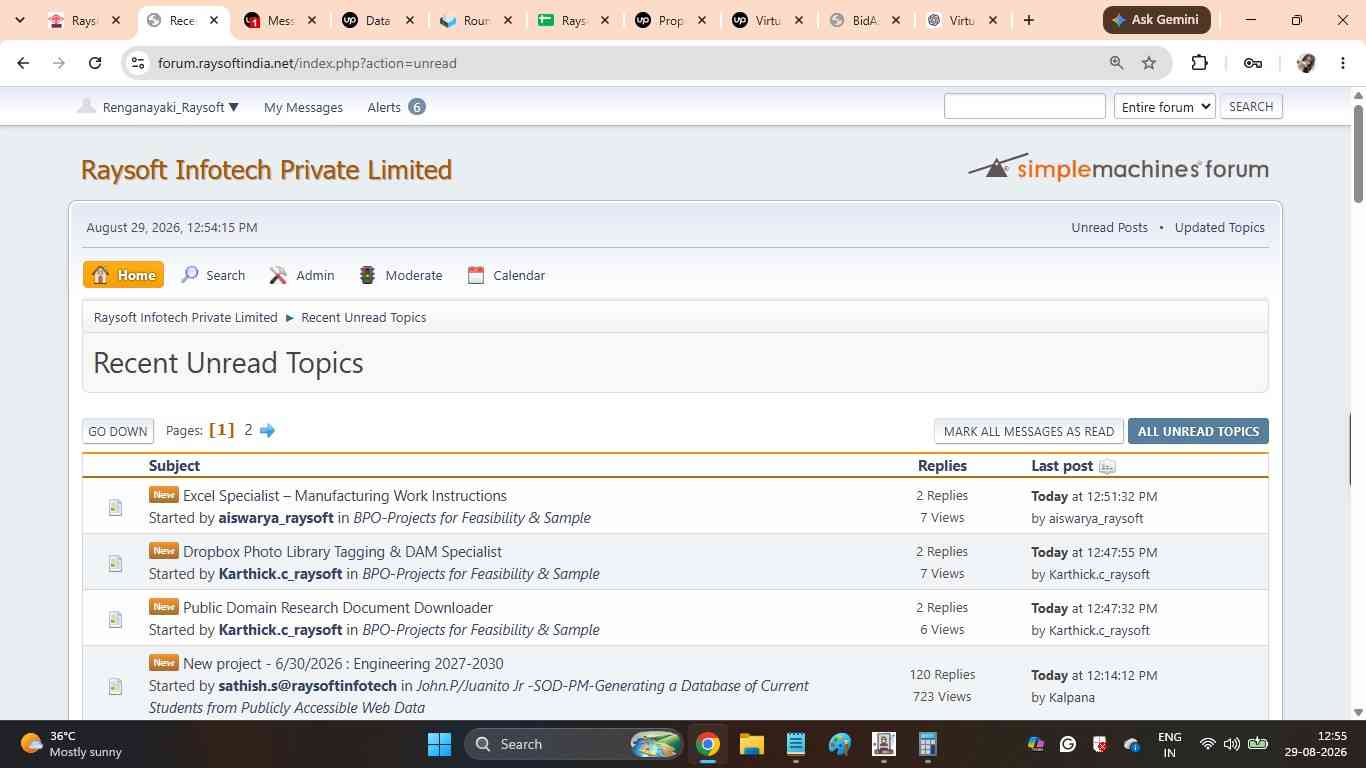Open the Calendar icon menu item
Image resolution: width=1366 pixels, height=768 pixels.
pos(476,275)
